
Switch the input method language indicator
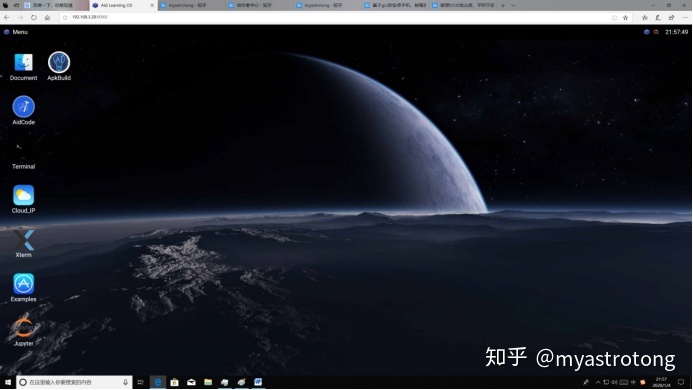pyautogui.click(x=633, y=382)
